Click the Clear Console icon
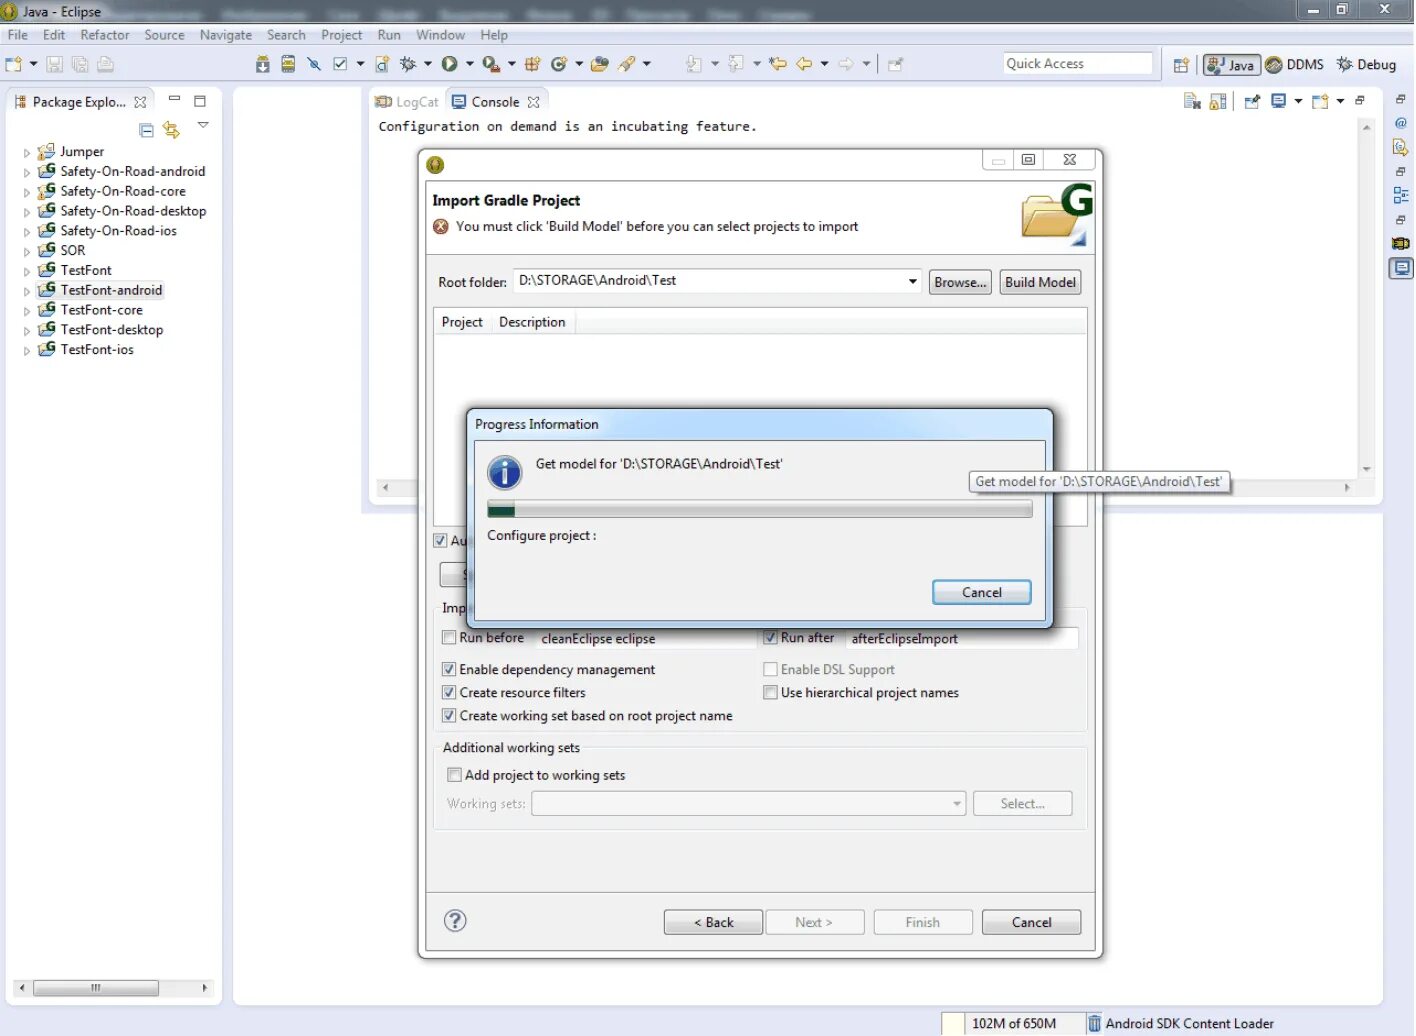The width and height of the screenshot is (1416, 1036). coord(1191,101)
